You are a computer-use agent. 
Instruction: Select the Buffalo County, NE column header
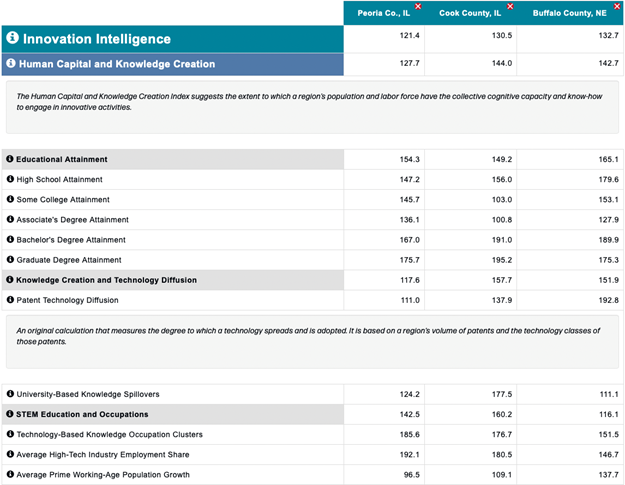point(570,13)
